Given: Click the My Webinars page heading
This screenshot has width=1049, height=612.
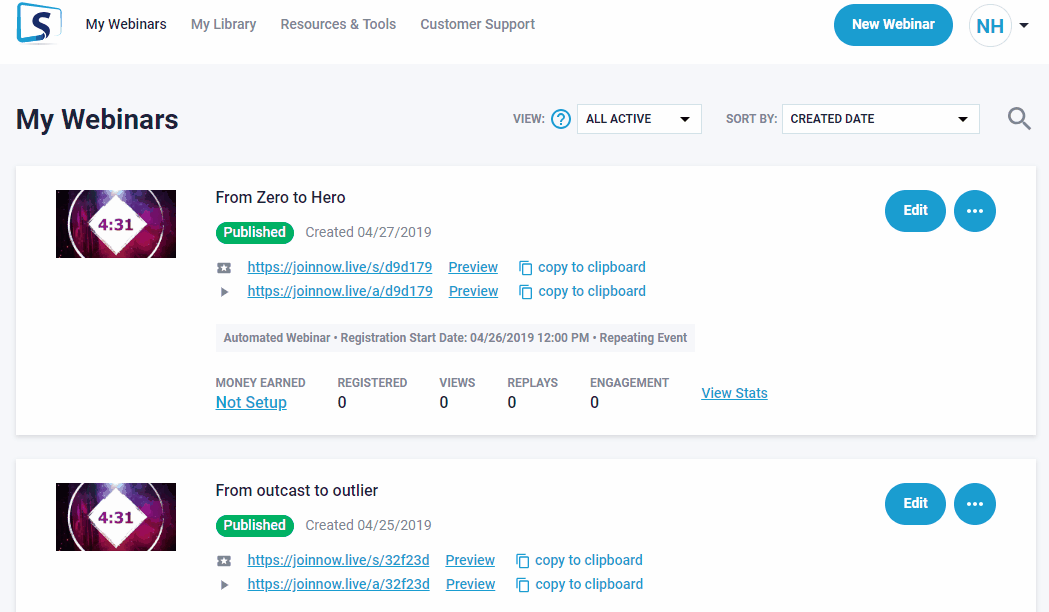Looking at the screenshot, I should tap(97, 120).
